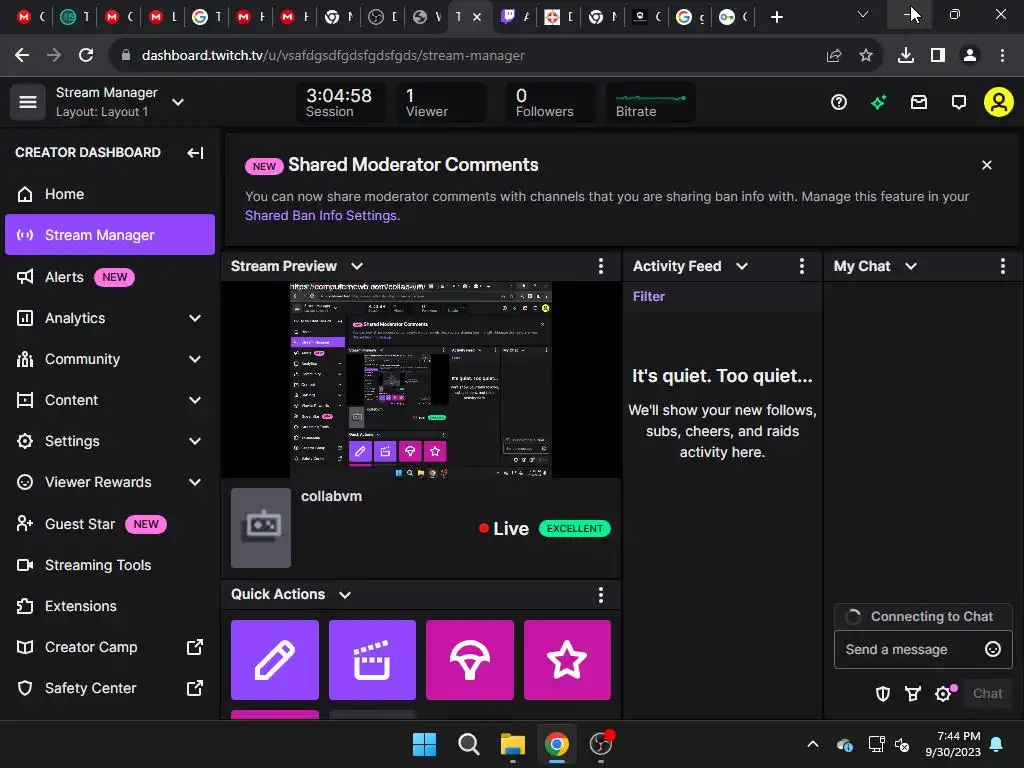The image size is (1024, 768).
Task: Open Activity Feed panel options menu
Action: (x=802, y=266)
